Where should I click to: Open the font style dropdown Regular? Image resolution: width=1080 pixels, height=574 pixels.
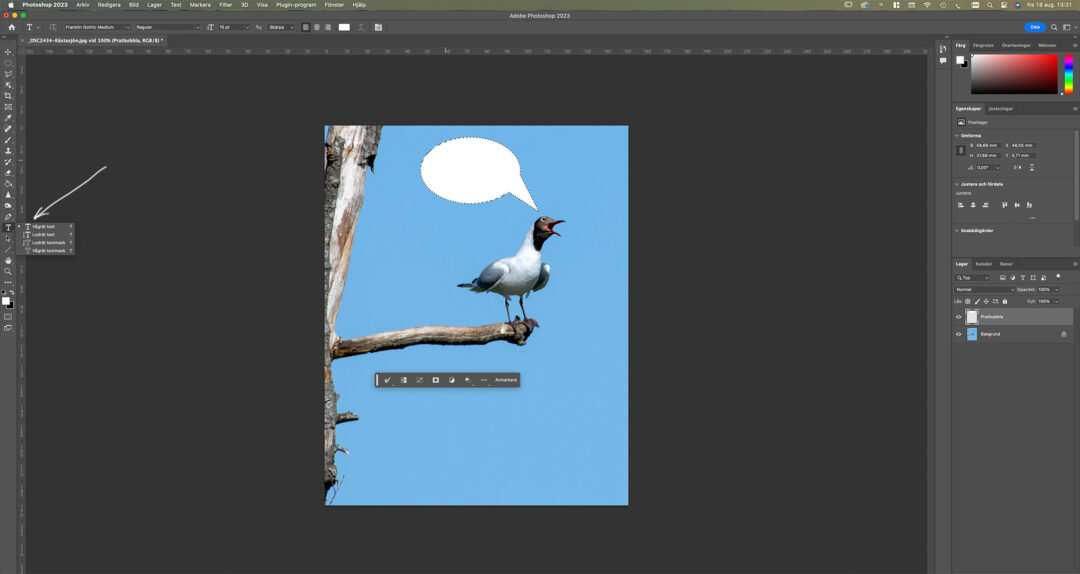coord(167,28)
